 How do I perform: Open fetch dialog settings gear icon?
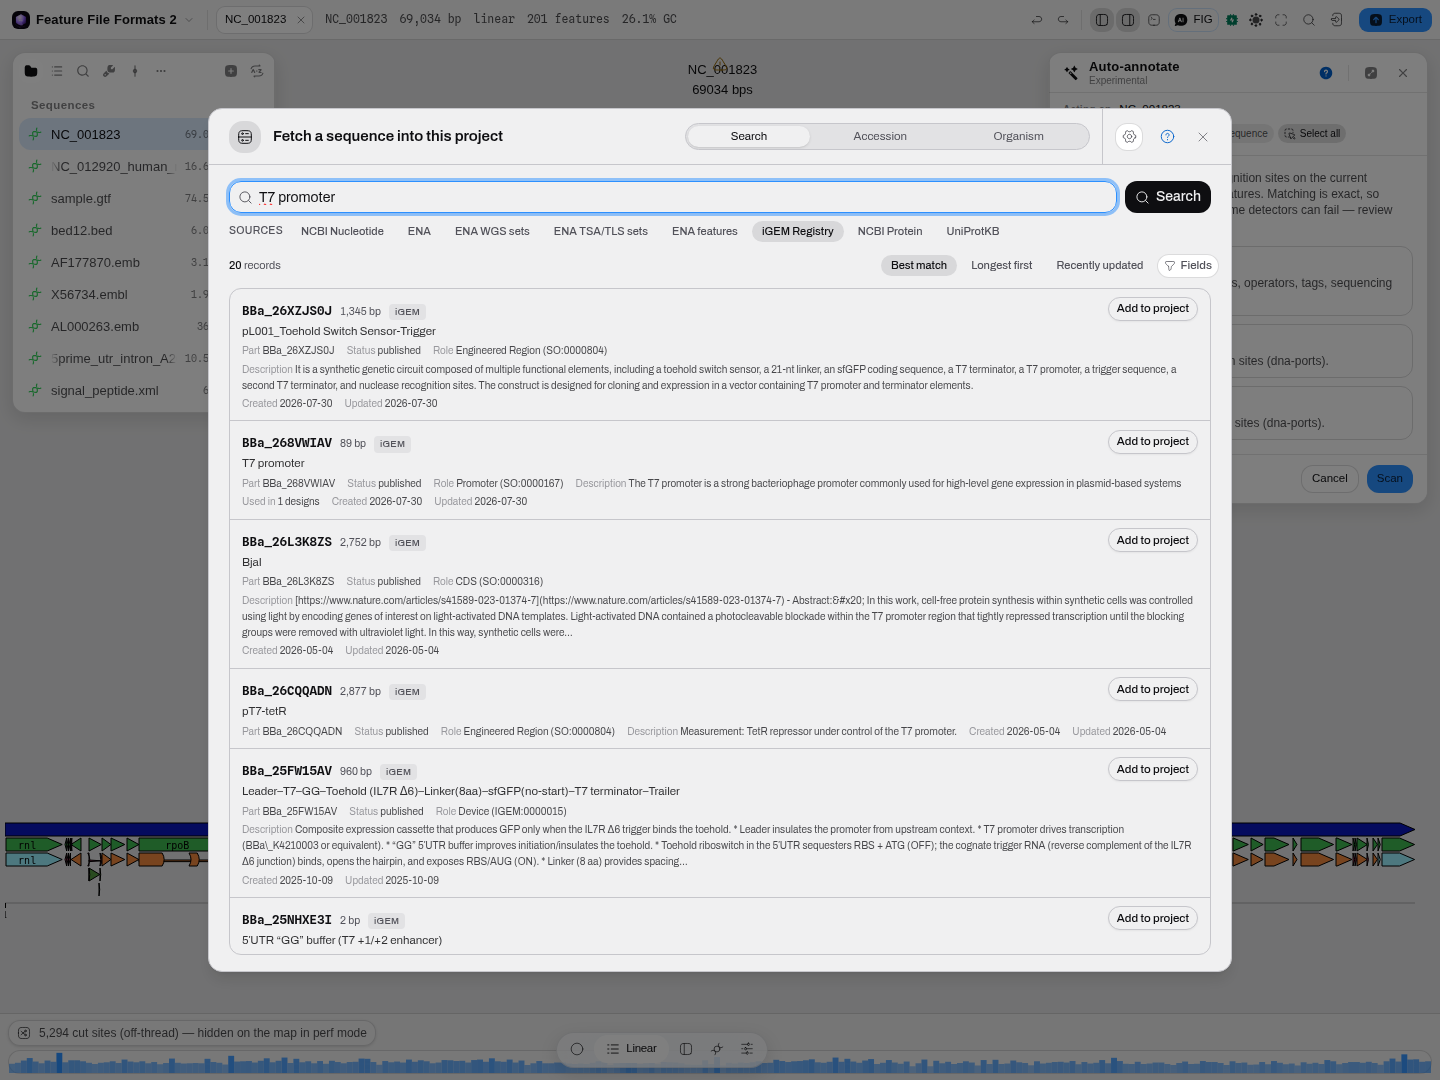[x=1129, y=137]
